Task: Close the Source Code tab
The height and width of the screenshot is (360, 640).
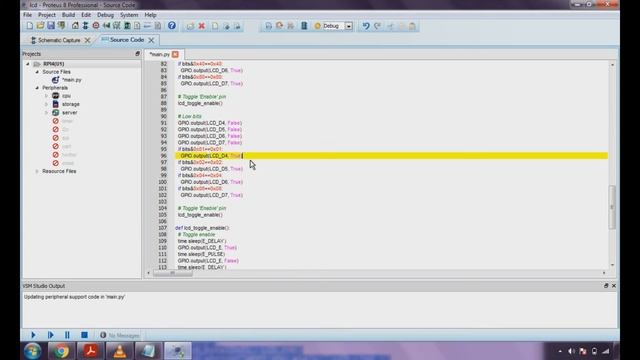Action: coord(151,40)
